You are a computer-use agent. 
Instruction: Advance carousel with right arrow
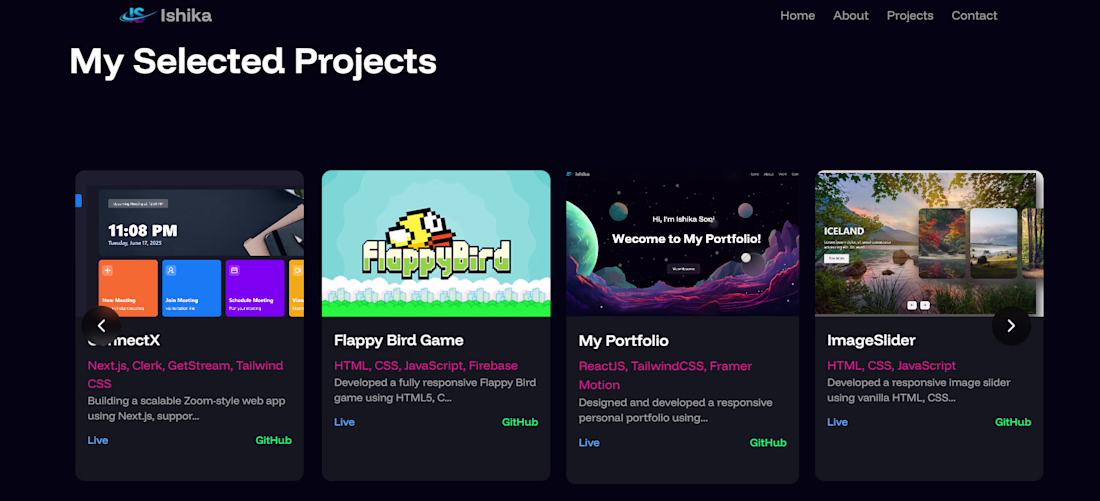[x=1011, y=326]
